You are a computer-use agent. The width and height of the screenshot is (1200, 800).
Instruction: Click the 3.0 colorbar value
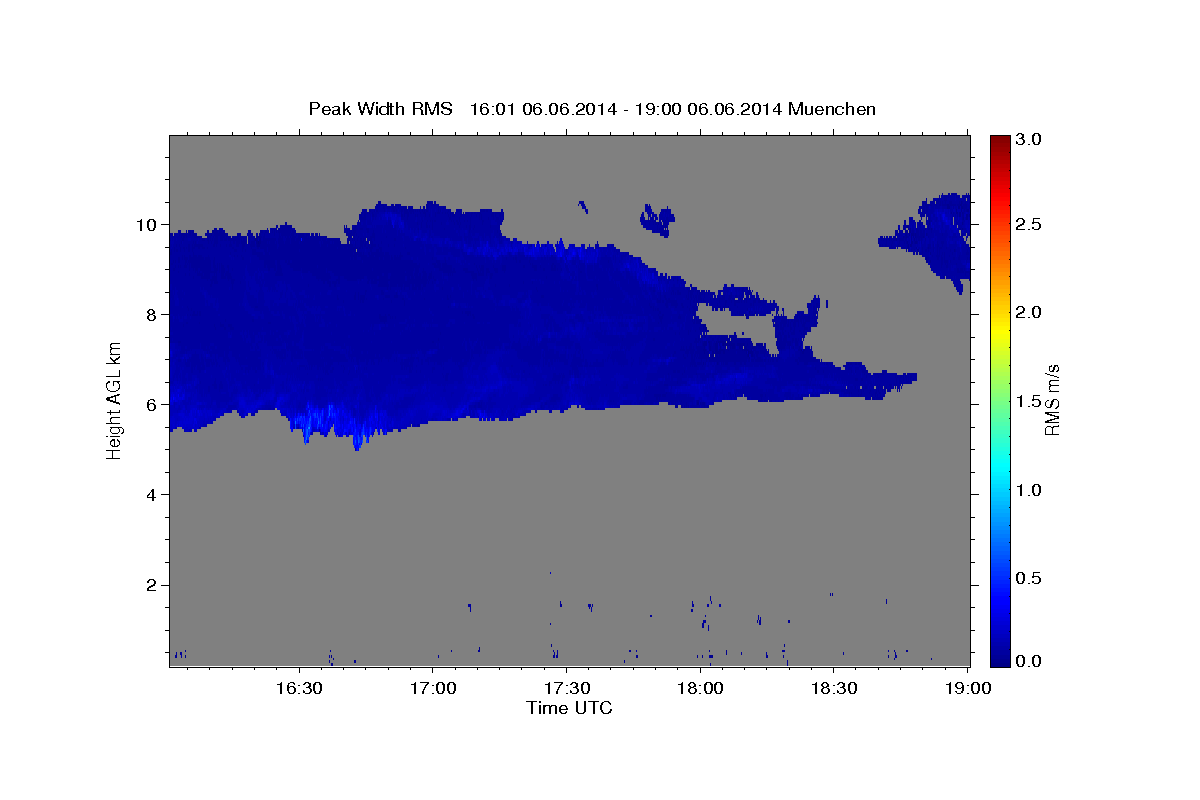pyautogui.click(x=1029, y=139)
